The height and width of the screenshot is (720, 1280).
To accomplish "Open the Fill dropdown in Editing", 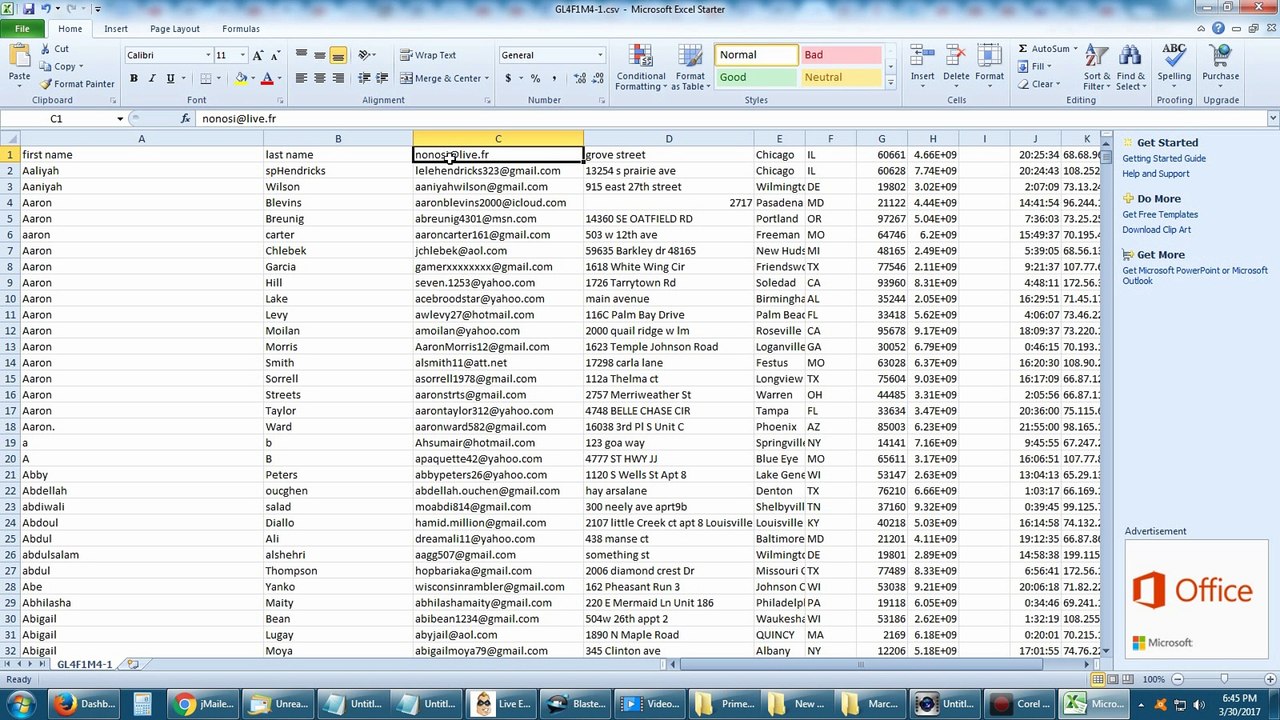I will (1049, 66).
